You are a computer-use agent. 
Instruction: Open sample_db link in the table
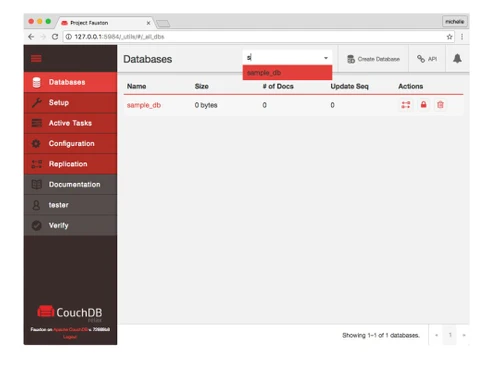(x=144, y=105)
